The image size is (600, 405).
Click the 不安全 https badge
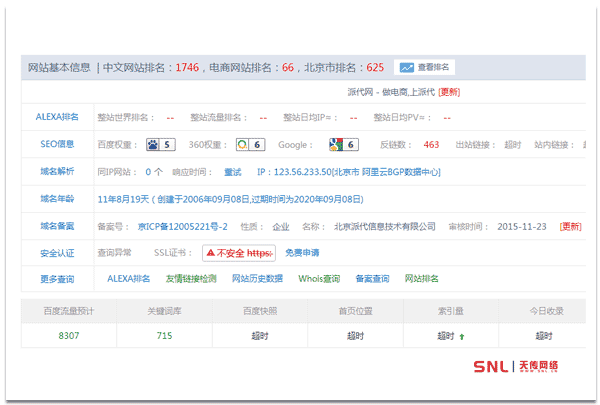pos(239,253)
